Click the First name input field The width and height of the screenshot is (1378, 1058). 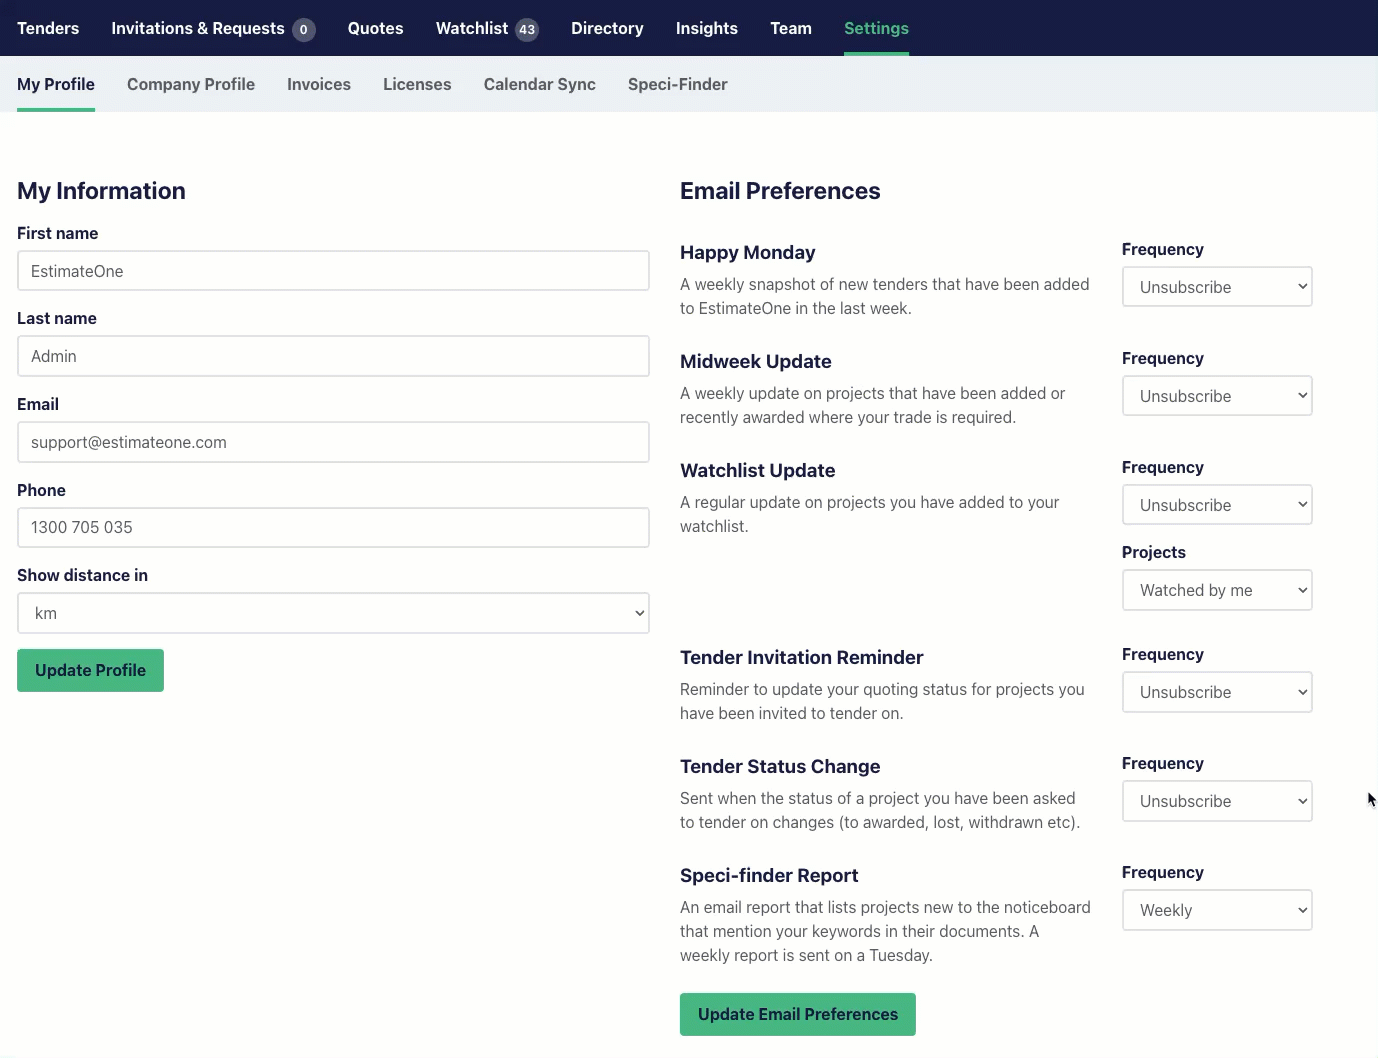(x=333, y=271)
